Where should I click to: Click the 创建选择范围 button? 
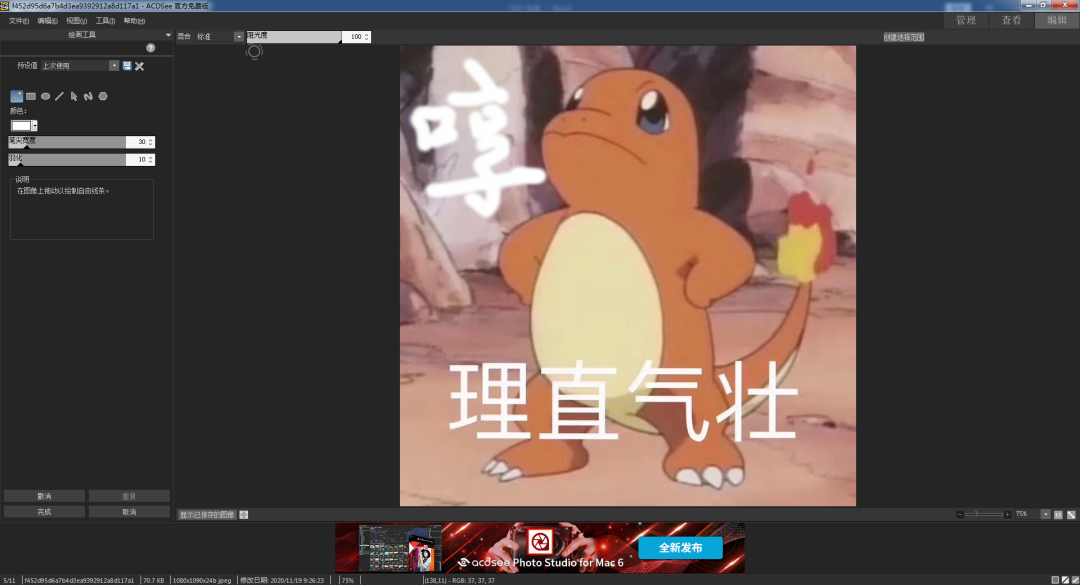[x=904, y=37]
